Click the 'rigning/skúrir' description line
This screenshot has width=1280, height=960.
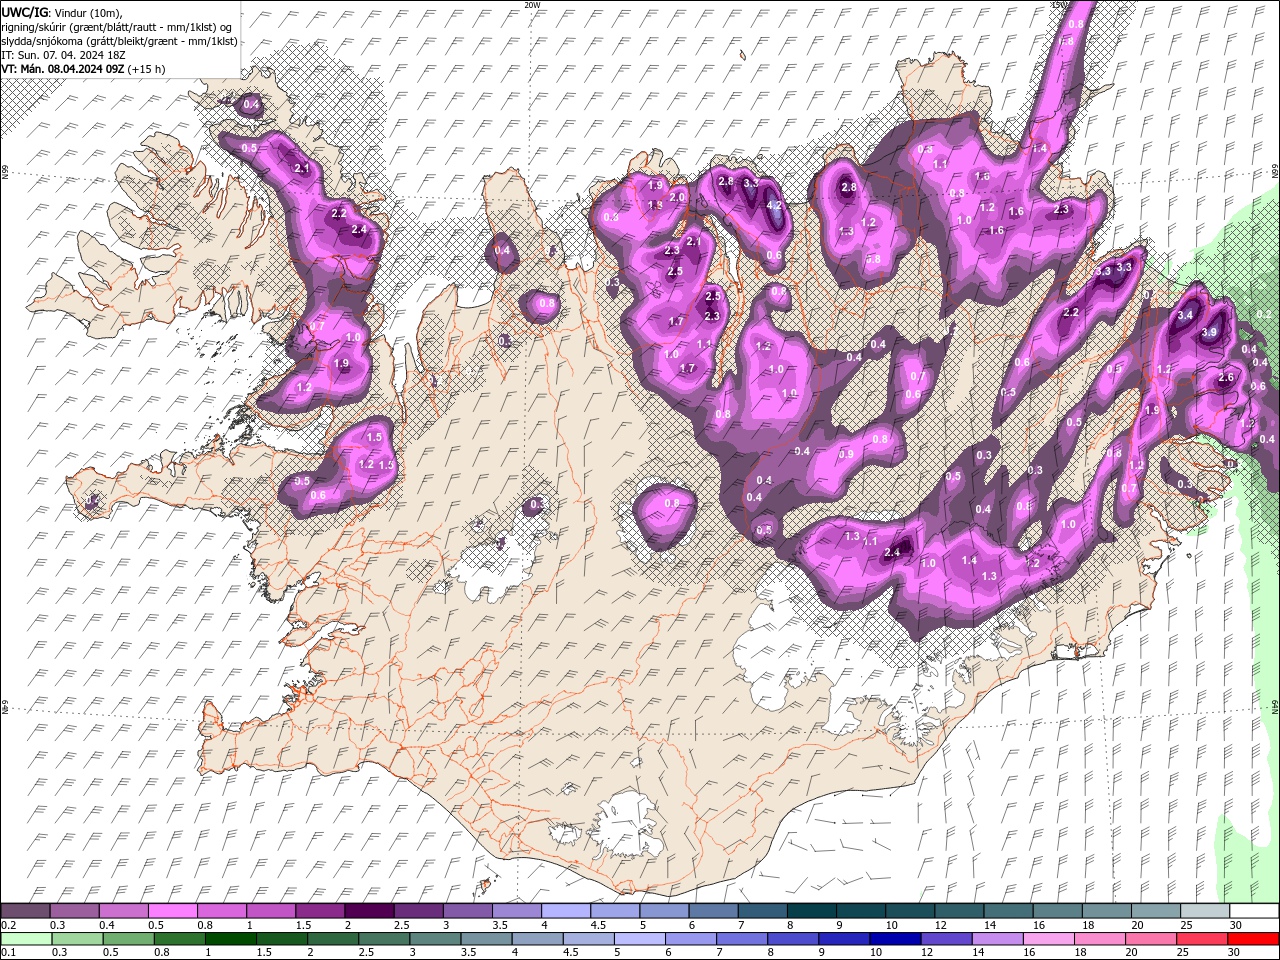(x=117, y=26)
